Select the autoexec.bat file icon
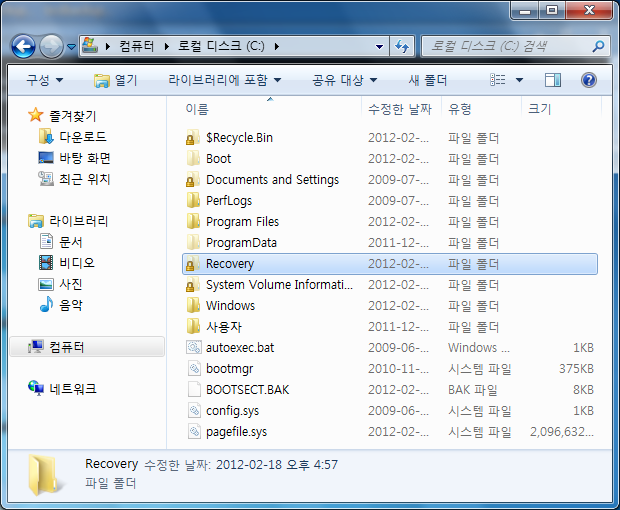 pos(194,348)
